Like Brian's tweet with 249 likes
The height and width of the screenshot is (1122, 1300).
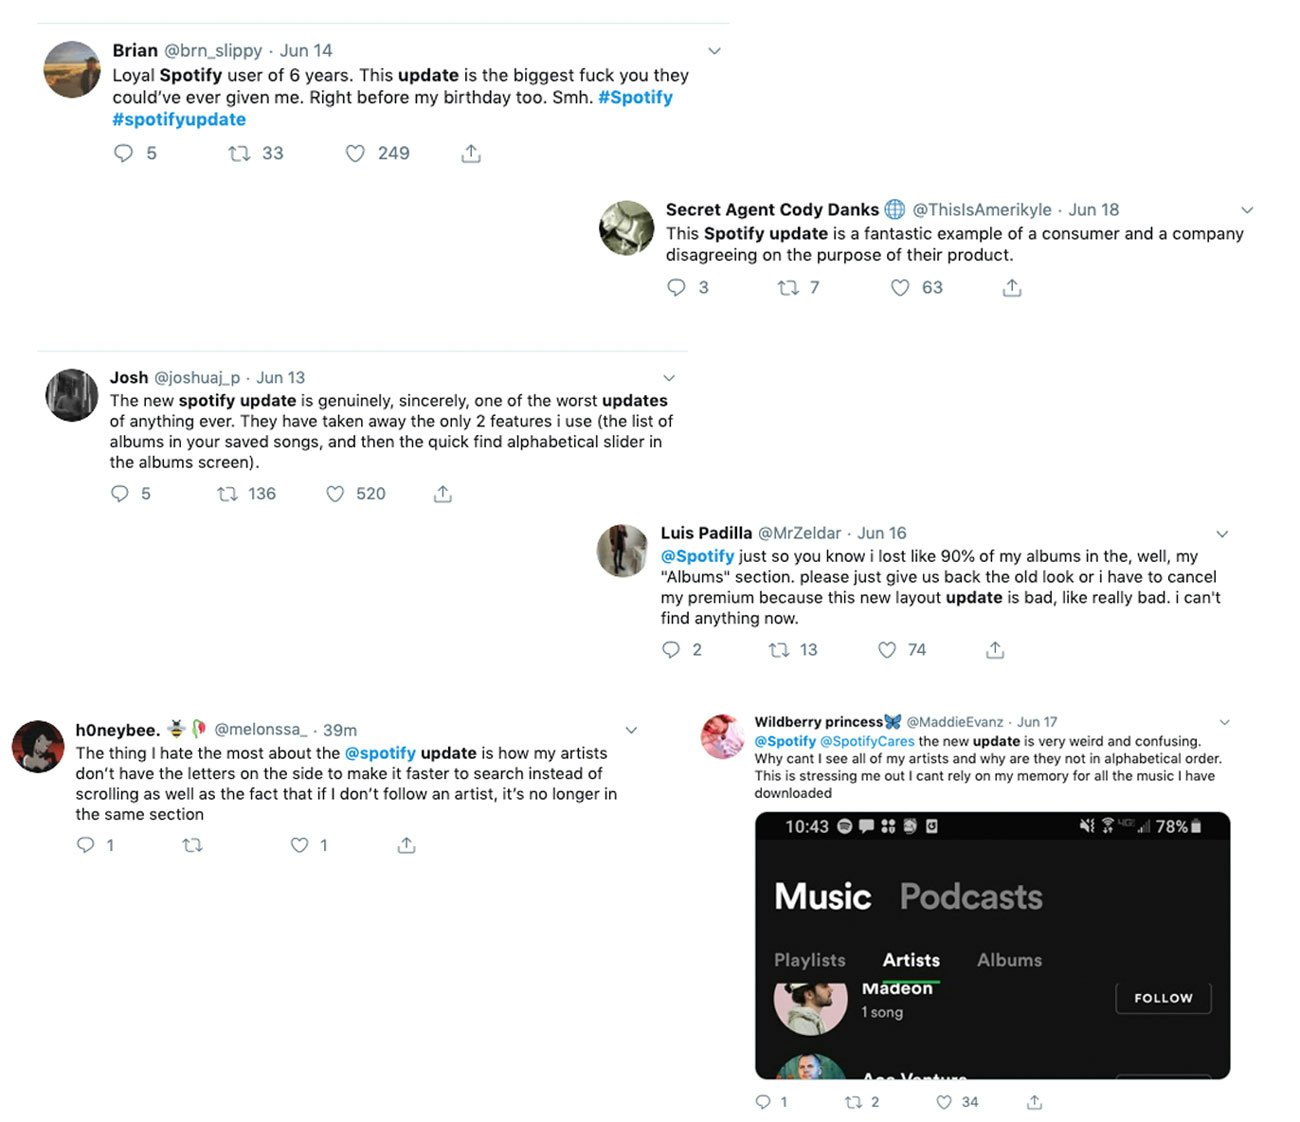coord(355,154)
